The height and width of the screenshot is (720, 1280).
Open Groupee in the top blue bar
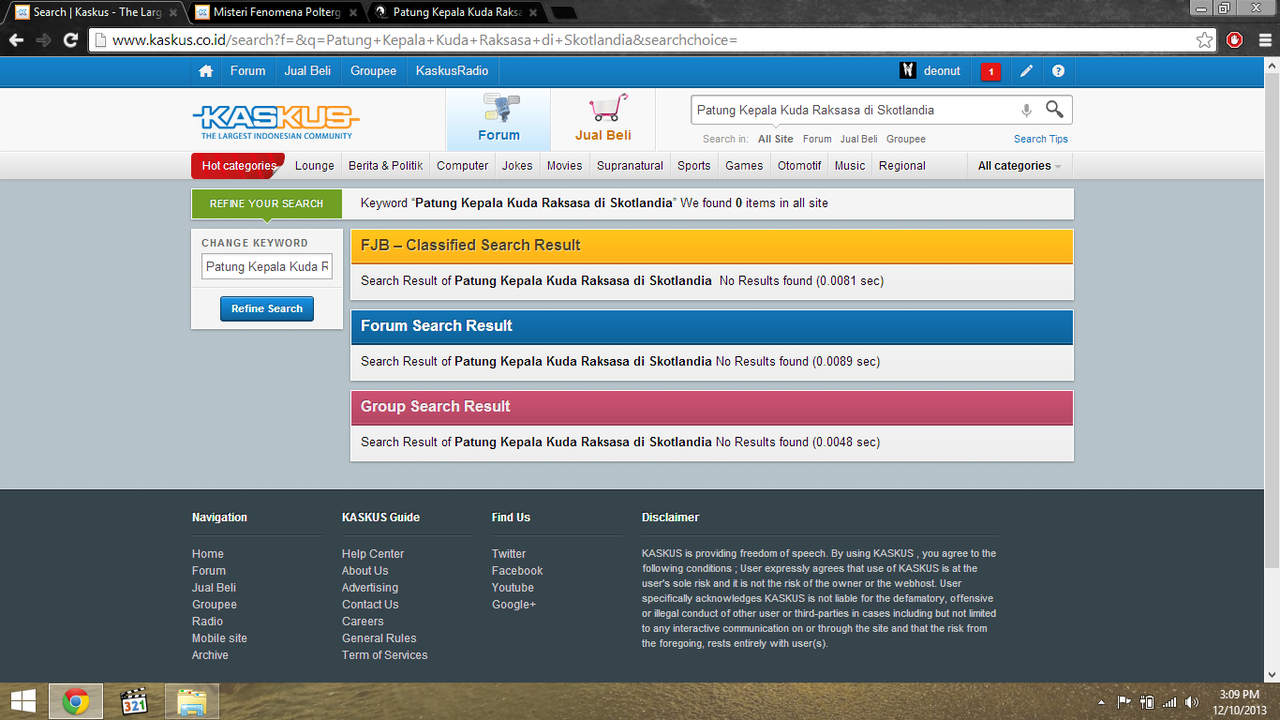pos(373,71)
